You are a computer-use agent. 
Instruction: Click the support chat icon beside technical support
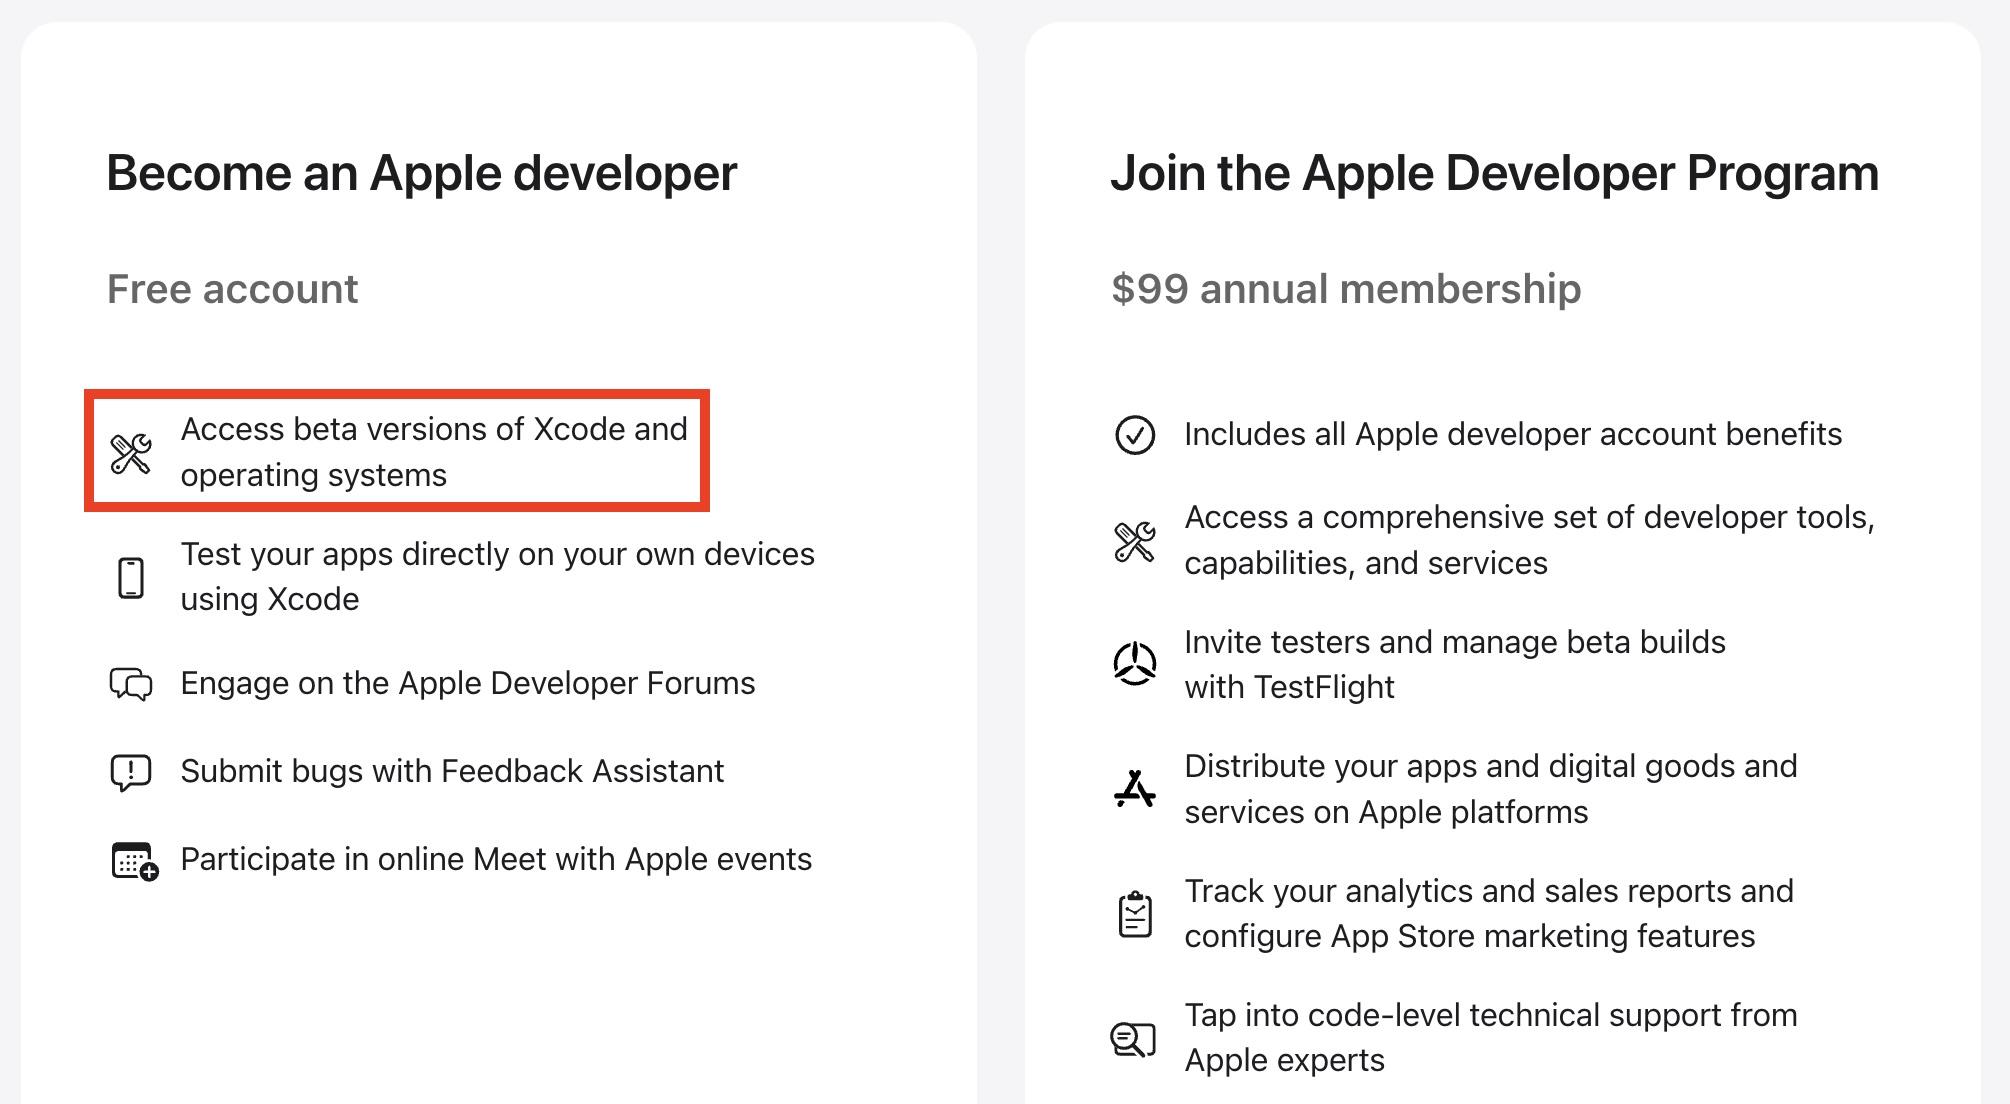1133,1039
